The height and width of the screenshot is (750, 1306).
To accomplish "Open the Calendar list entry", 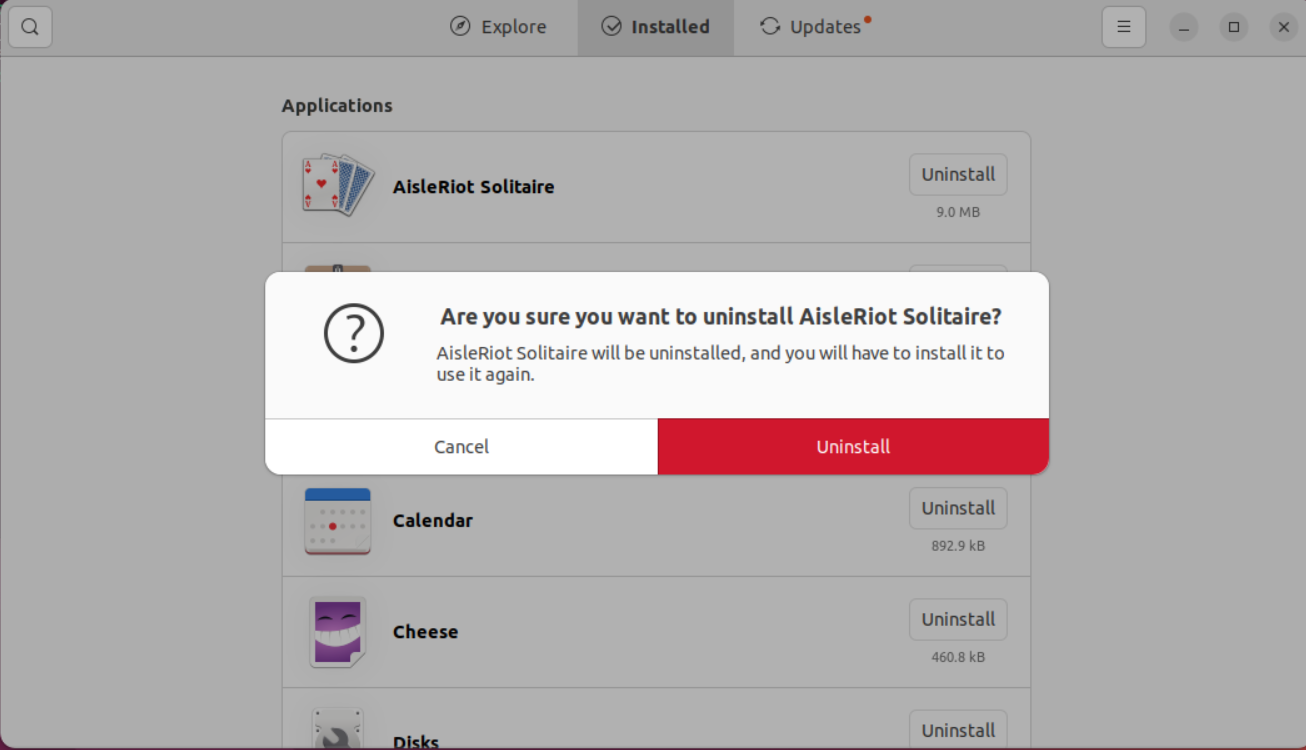I will 656,520.
